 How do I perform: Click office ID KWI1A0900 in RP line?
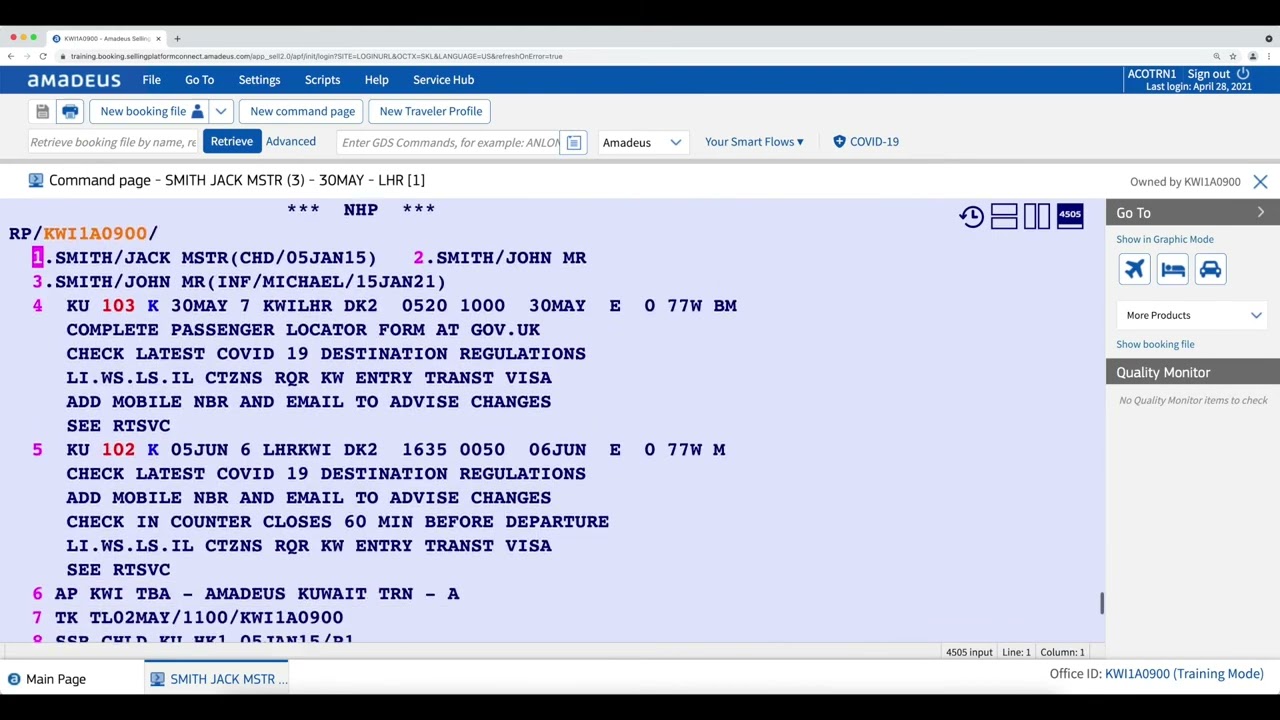pos(95,234)
